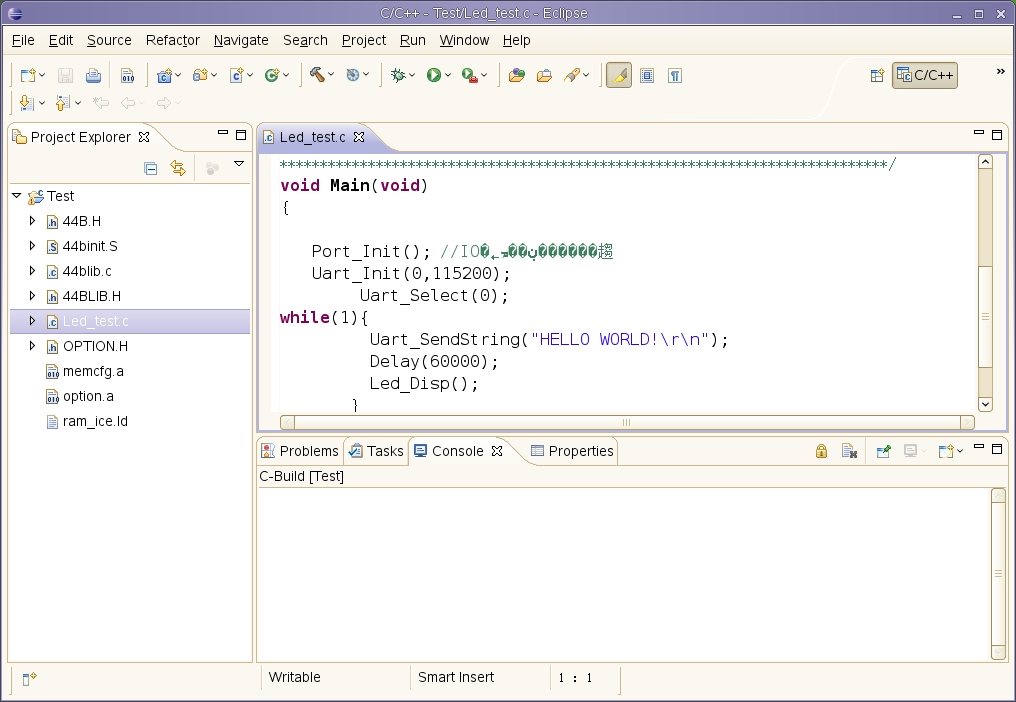Close the Project Explorer view
The width and height of the screenshot is (1016, 702).
pos(144,137)
